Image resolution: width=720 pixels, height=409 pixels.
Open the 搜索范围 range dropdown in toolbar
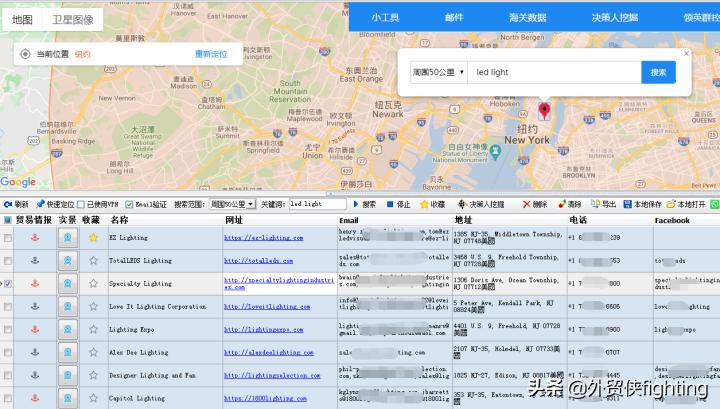(x=232, y=204)
